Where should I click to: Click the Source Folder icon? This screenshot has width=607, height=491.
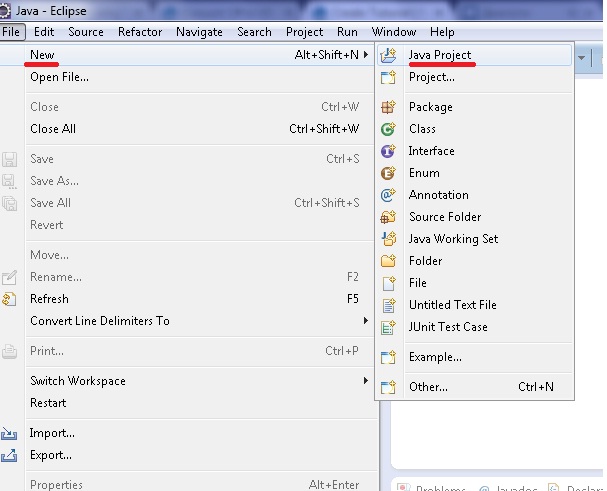click(x=388, y=217)
